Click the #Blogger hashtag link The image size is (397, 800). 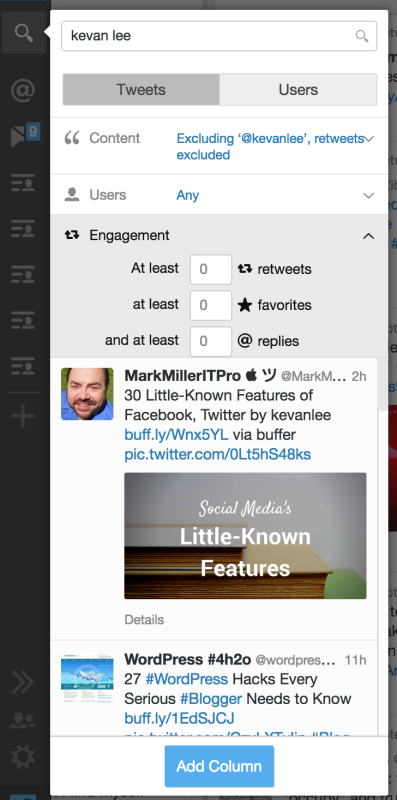pyautogui.click(x=211, y=698)
